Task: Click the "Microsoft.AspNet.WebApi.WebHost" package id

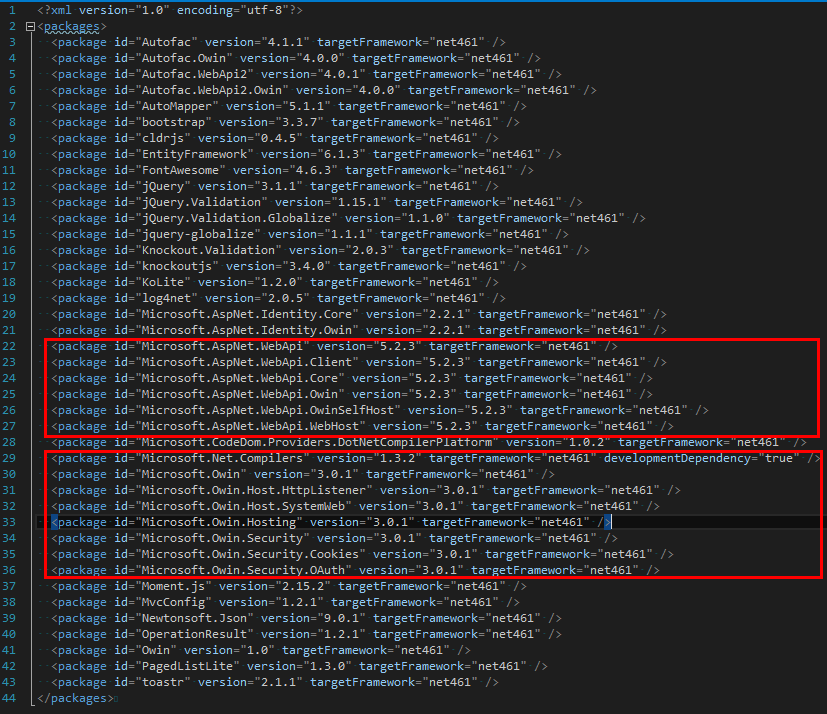Action: point(251,426)
